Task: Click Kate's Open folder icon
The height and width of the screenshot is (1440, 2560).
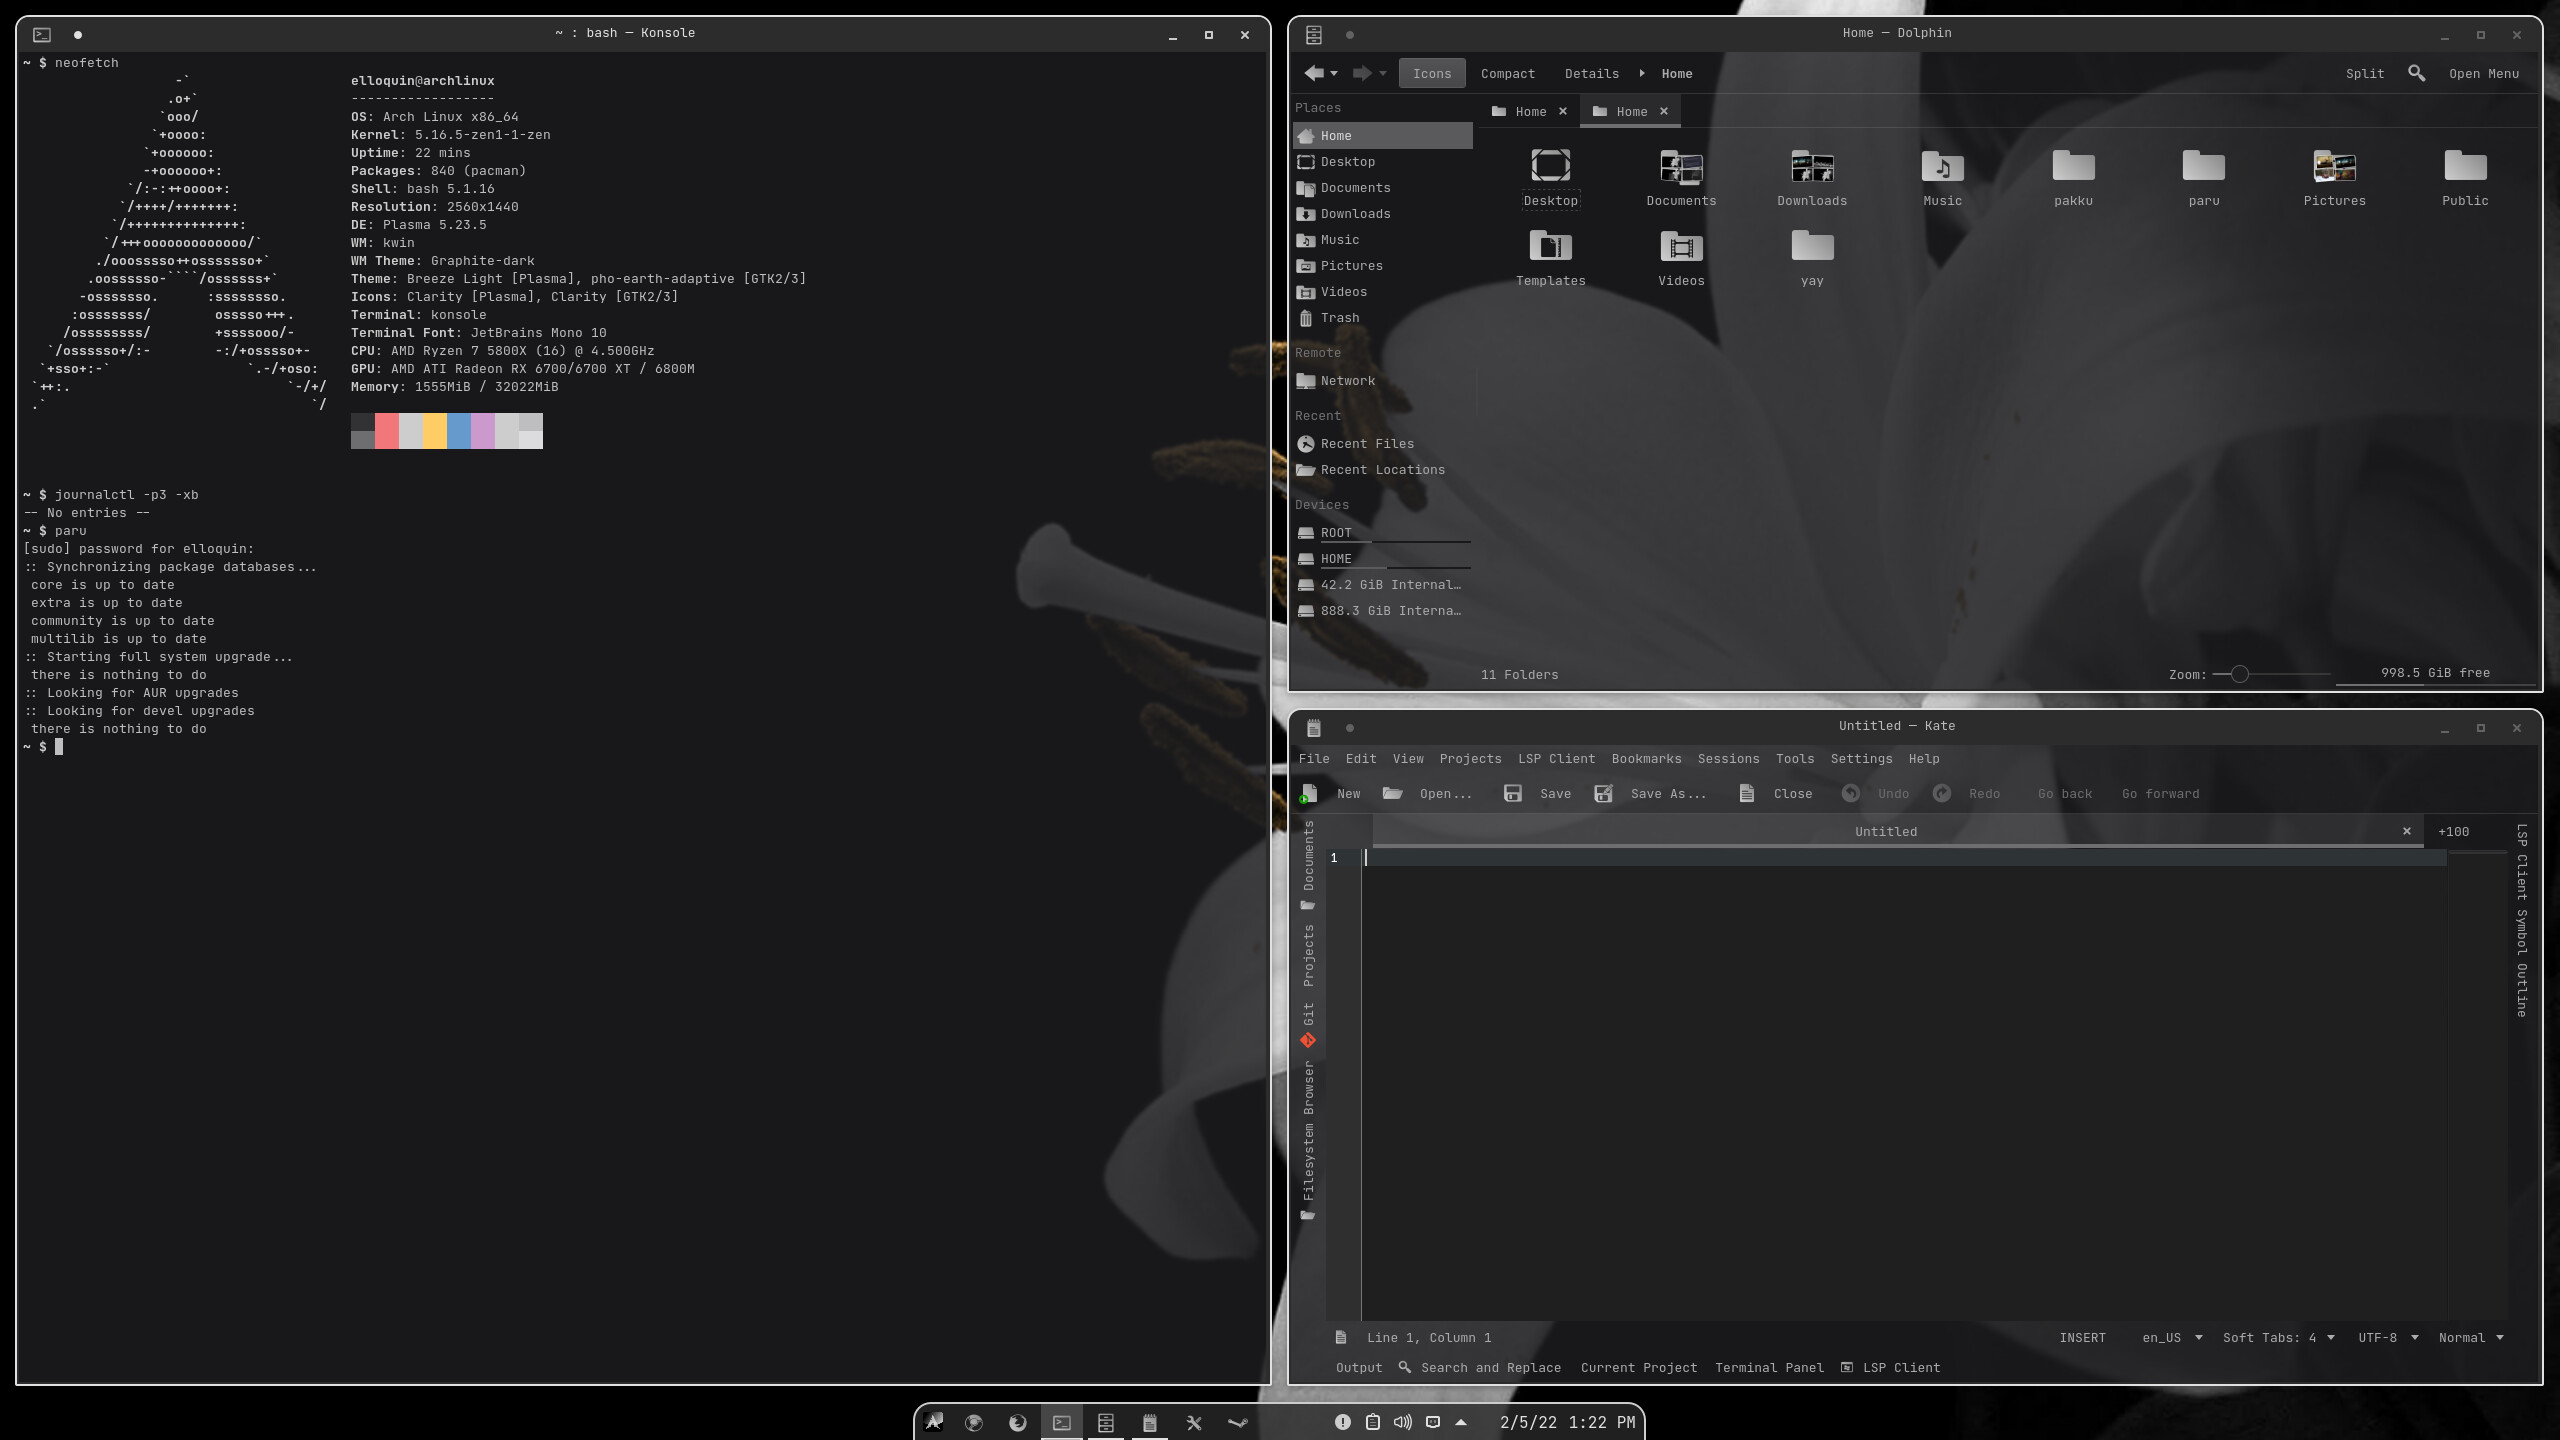Action: click(x=1392, y=794)
